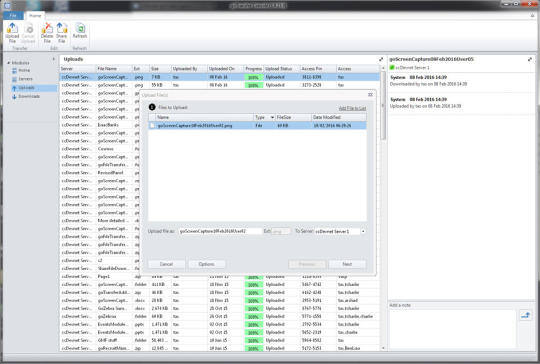540x364 pixels.
Task: Sort Uploads by File Name column
Action: tap(114, 69)
